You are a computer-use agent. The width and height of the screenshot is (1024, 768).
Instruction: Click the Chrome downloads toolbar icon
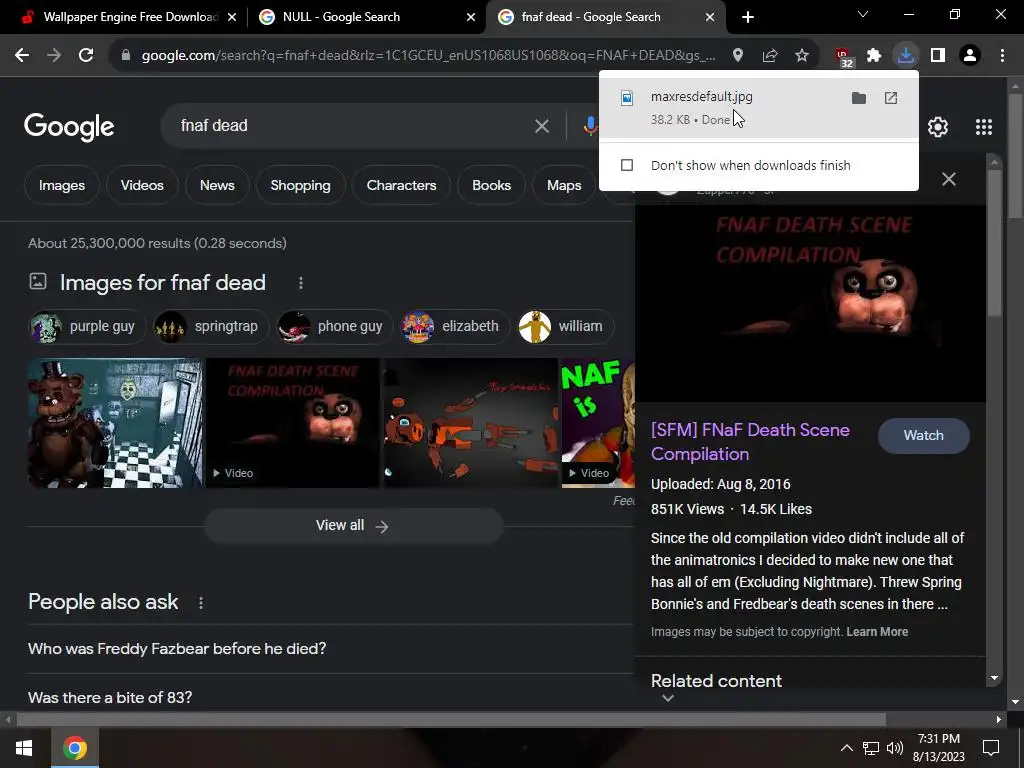click(x=906, y=56)
